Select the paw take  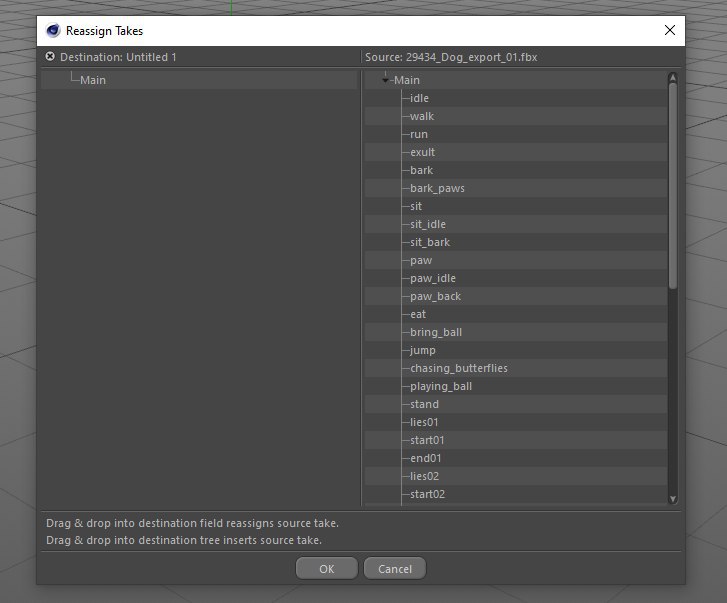point(421,260)
